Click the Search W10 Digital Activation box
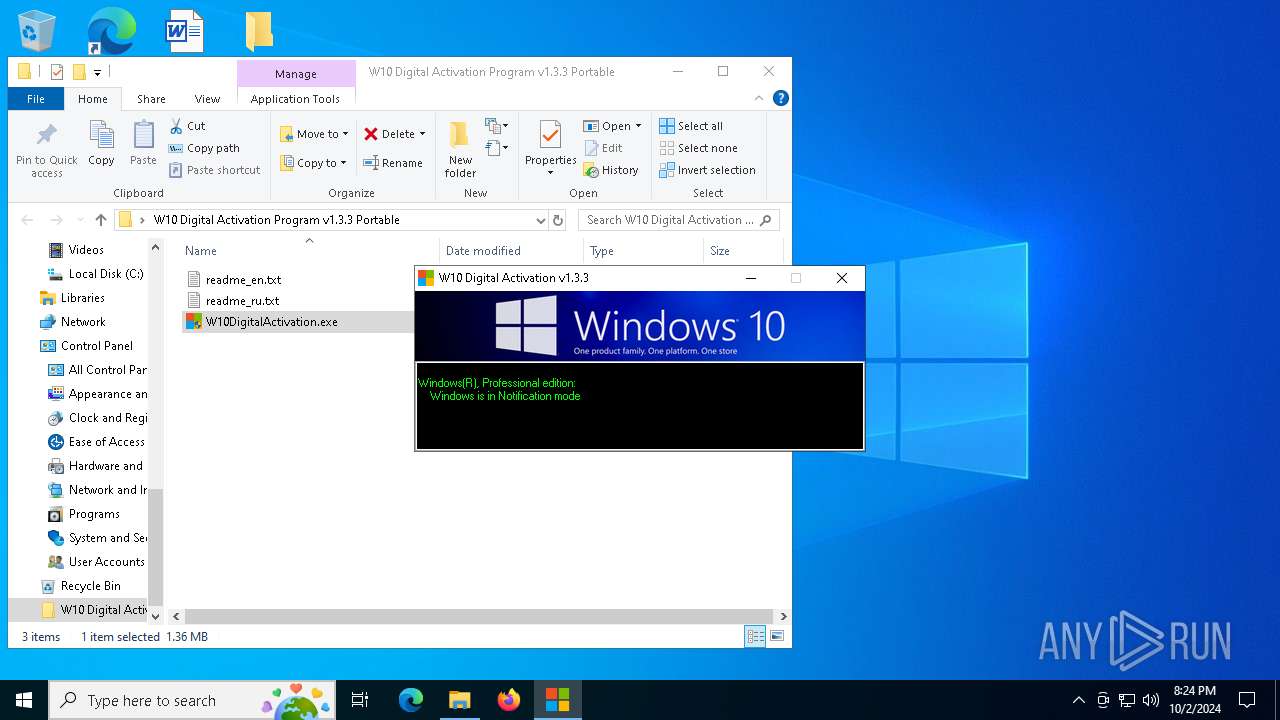 679,220
